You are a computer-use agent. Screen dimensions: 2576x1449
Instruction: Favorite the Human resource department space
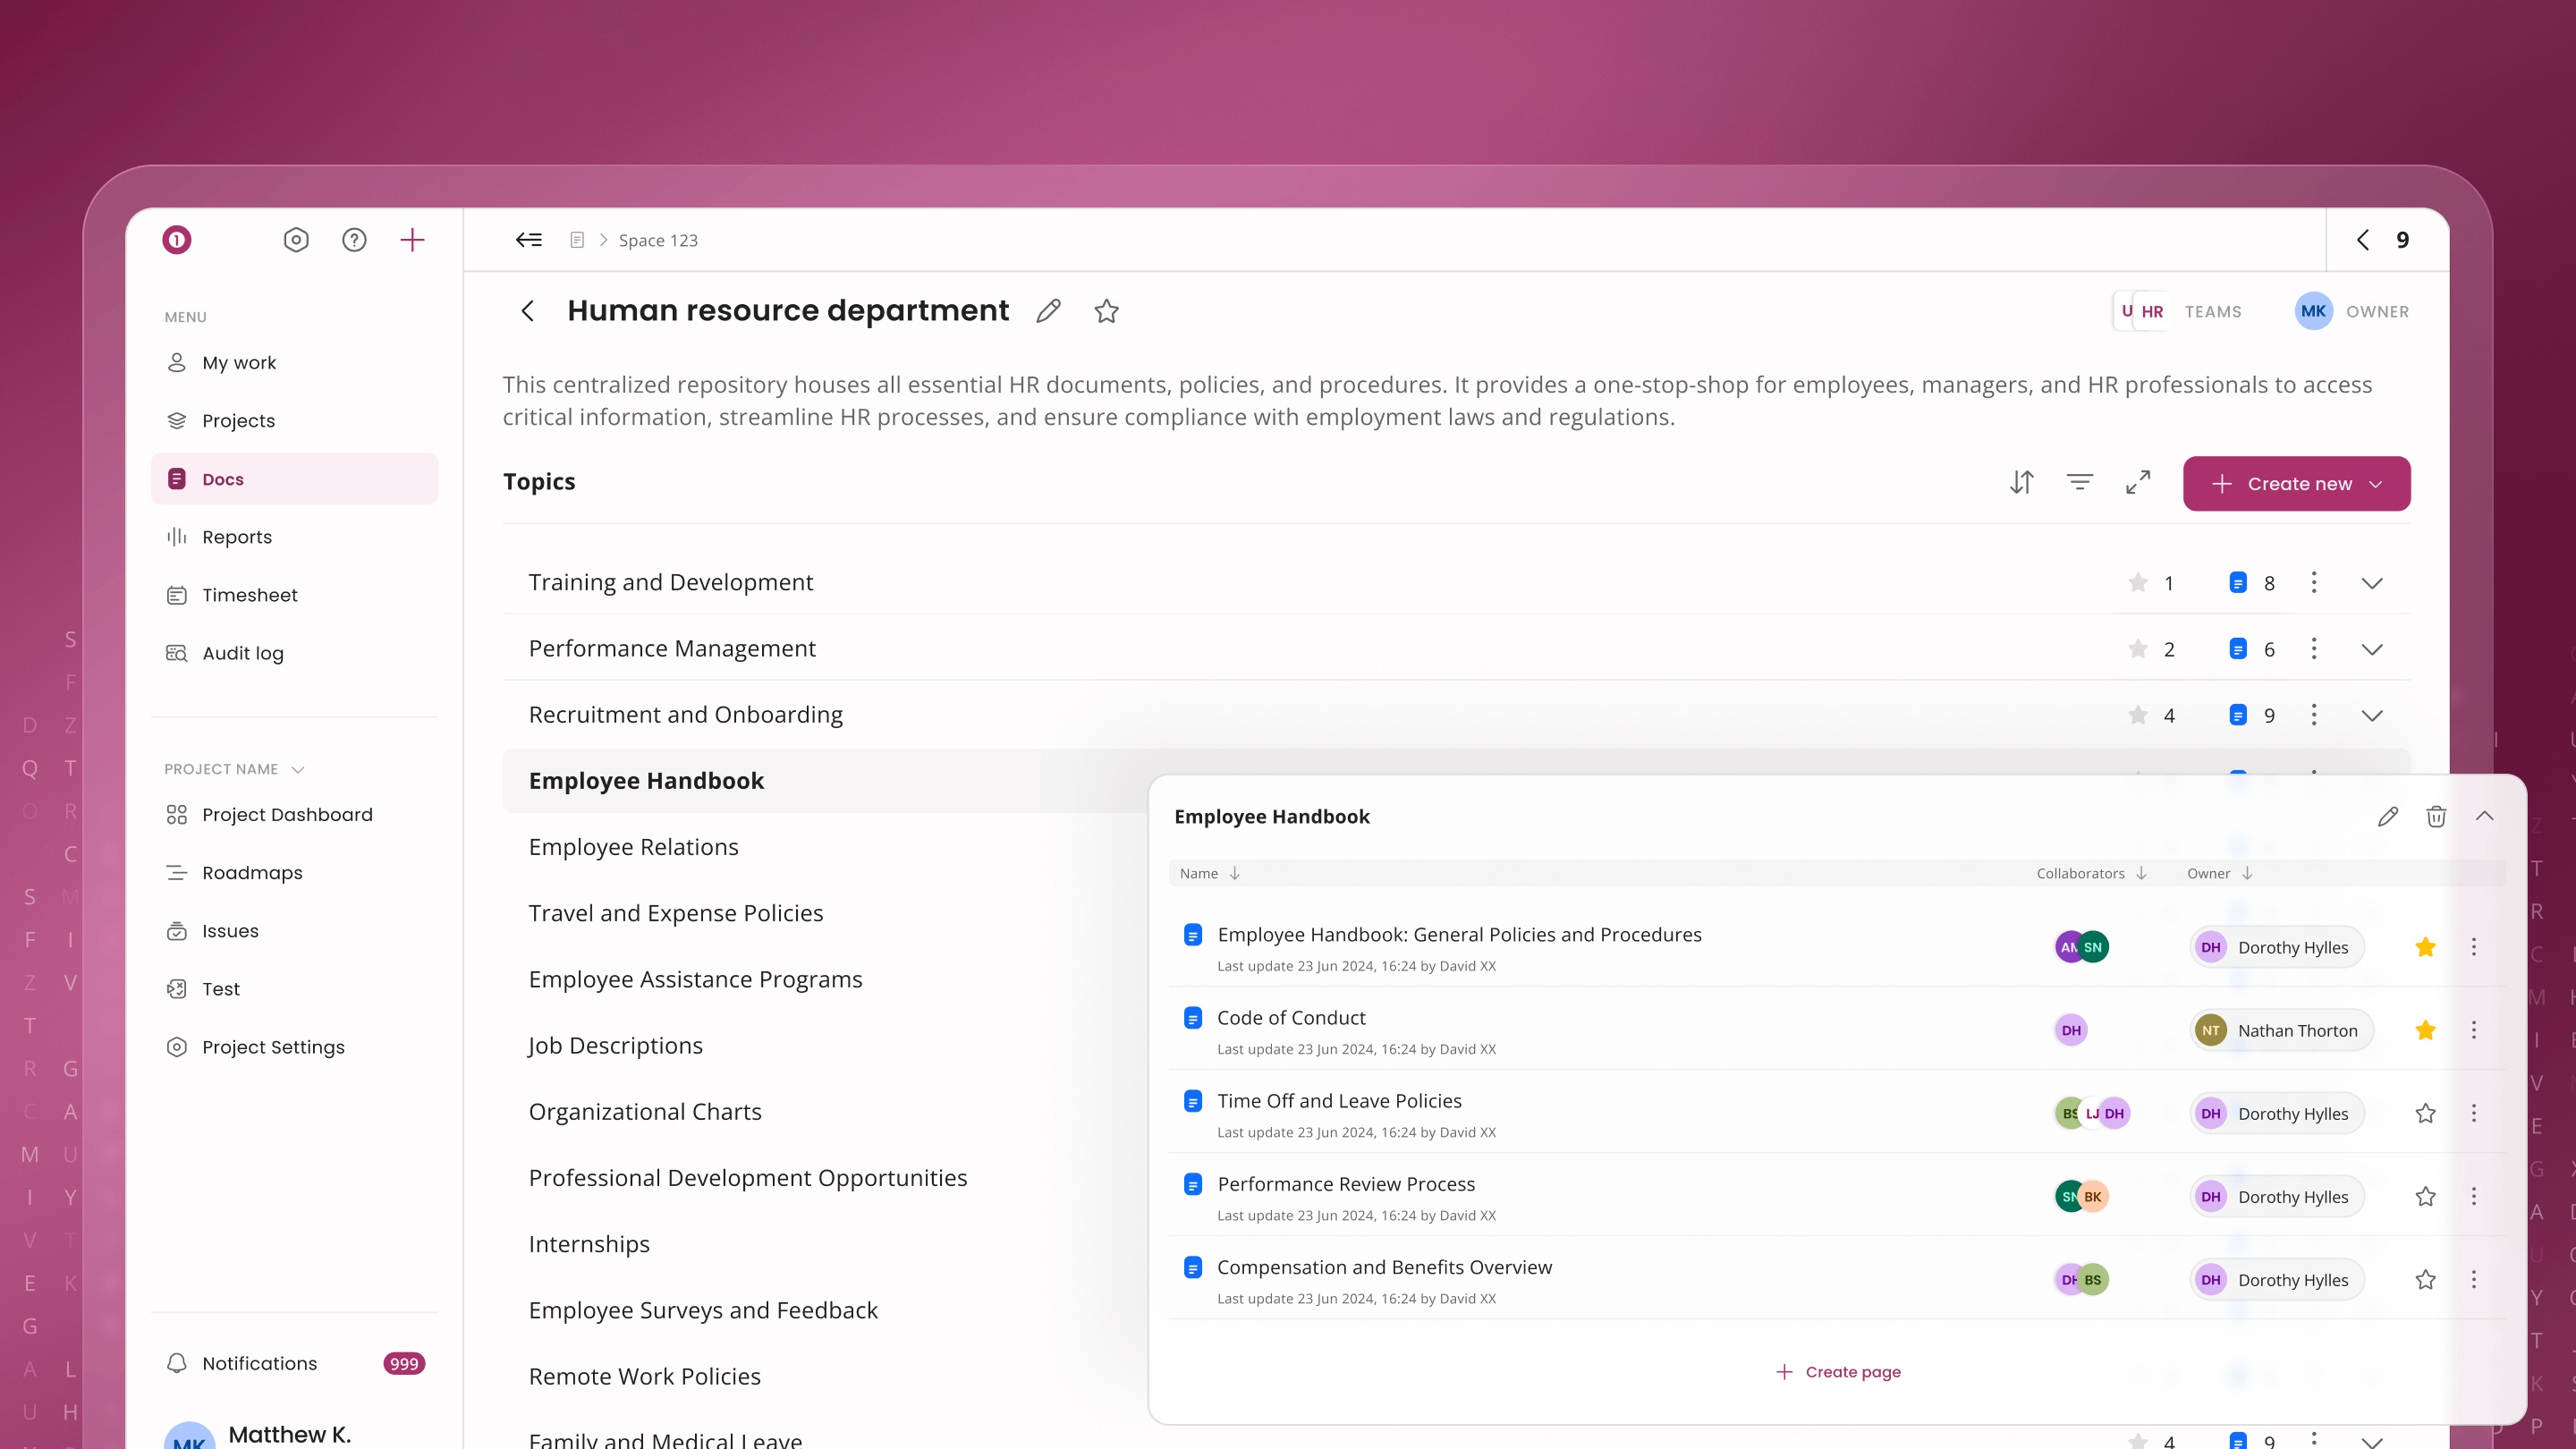click(x=1106, y=311)
